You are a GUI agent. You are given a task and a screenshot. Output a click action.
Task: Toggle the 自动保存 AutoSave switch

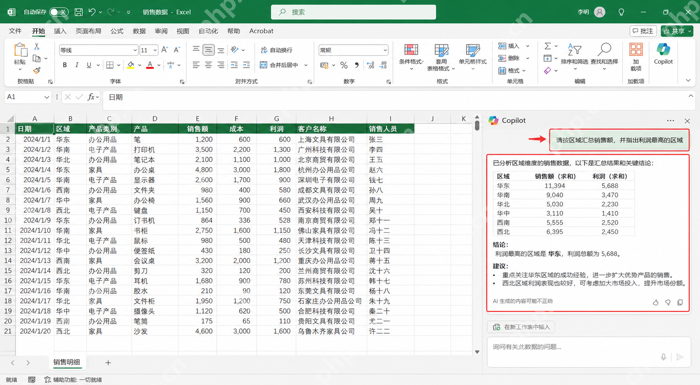58,12
